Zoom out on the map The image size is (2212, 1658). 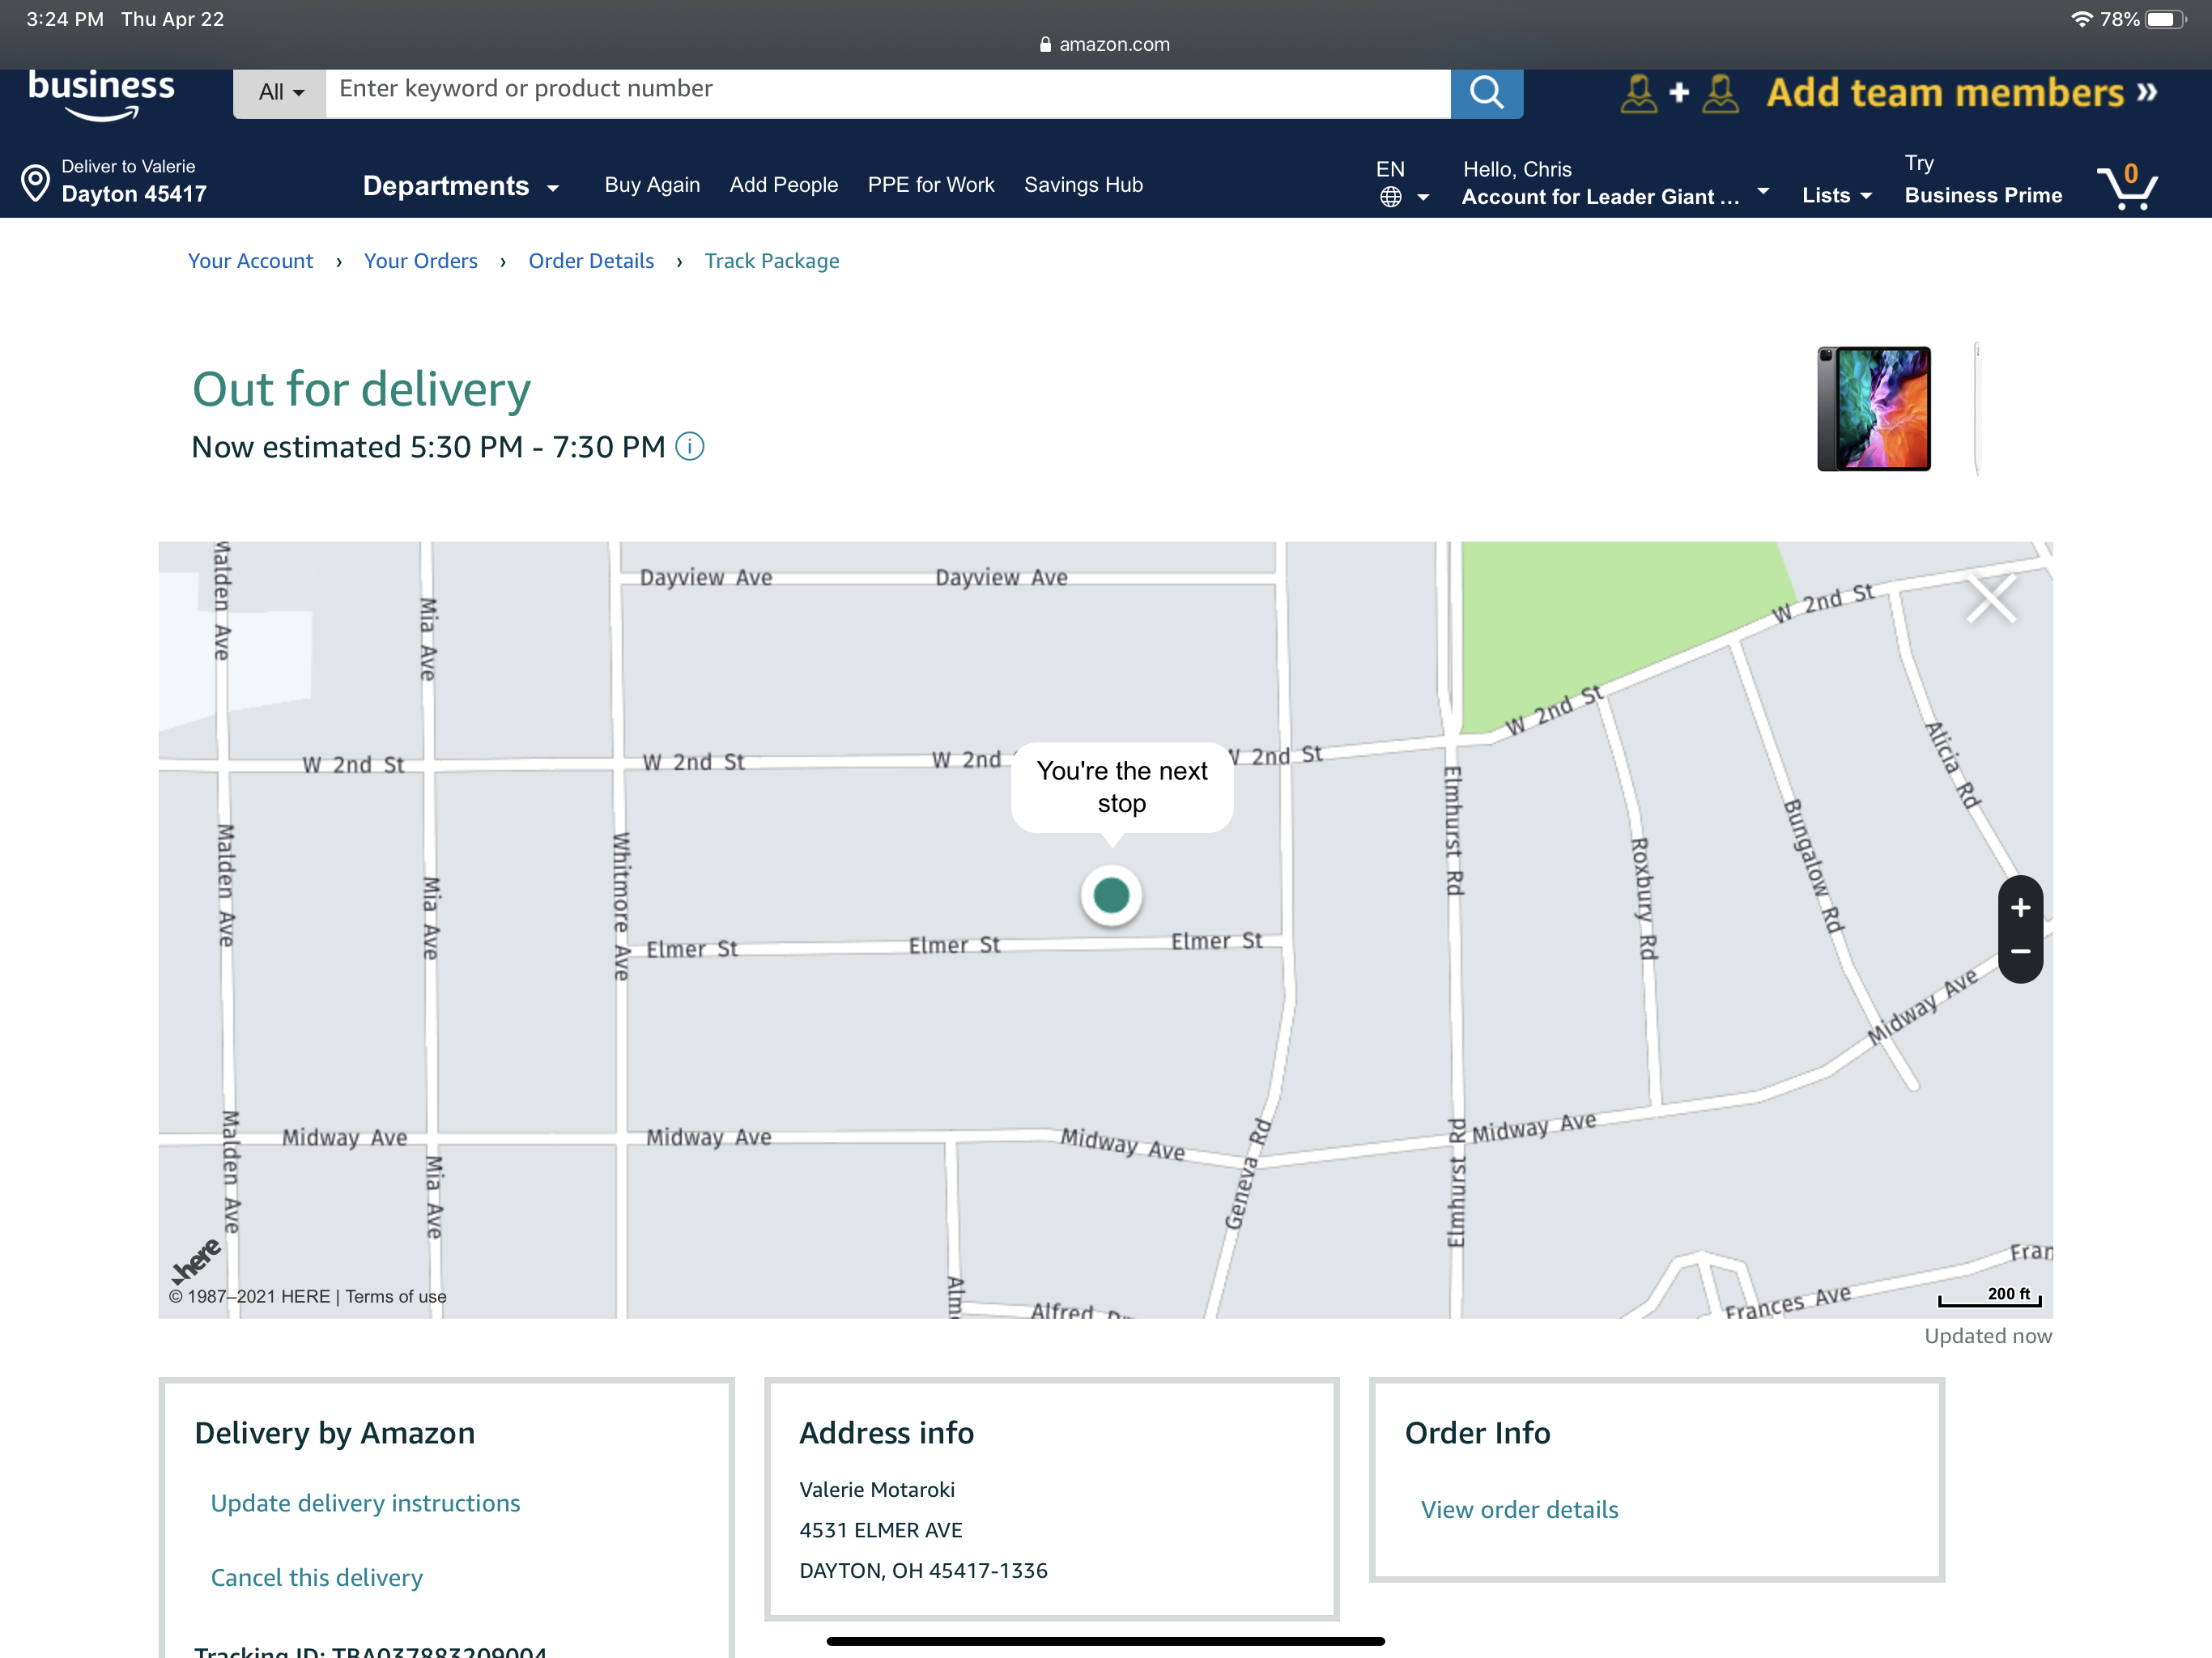pyautogui.click(x=2020, y=951)
